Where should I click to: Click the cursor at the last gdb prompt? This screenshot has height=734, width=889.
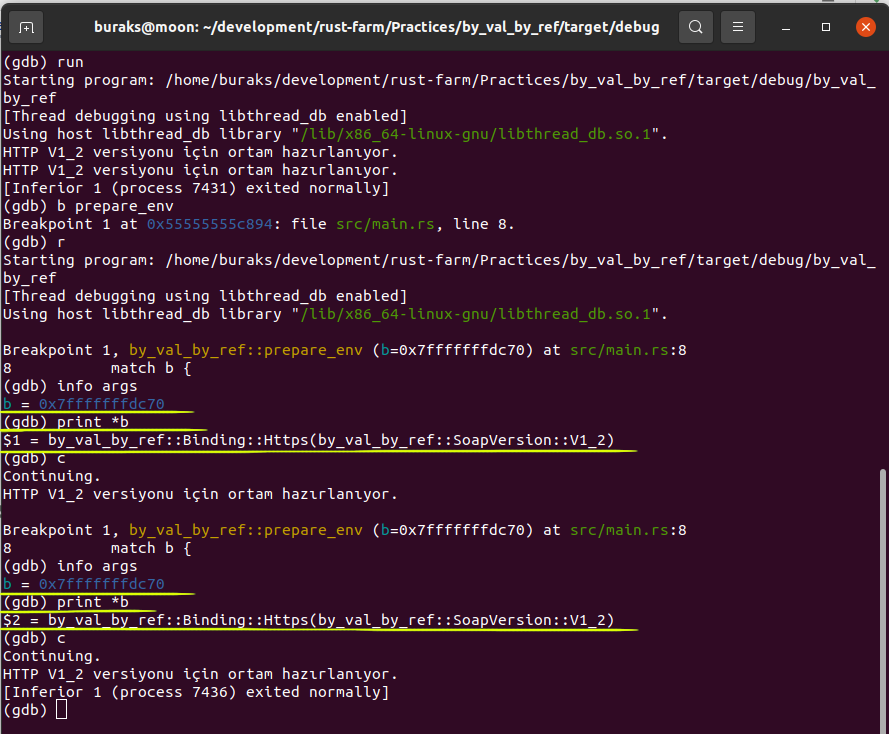coord(62,710)
